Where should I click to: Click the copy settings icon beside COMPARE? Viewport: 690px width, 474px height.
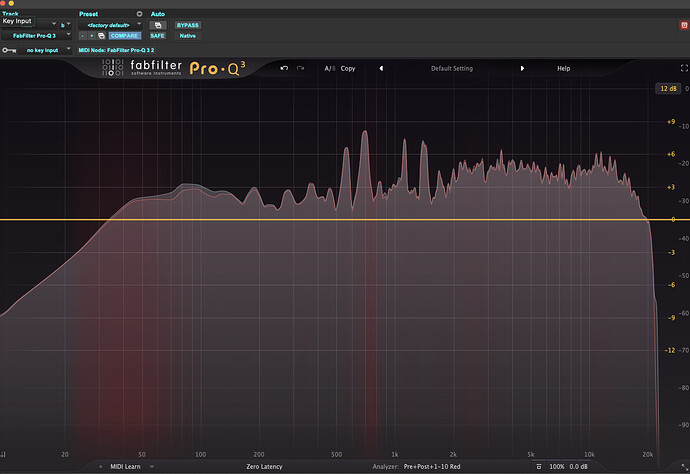pos(101,36)
